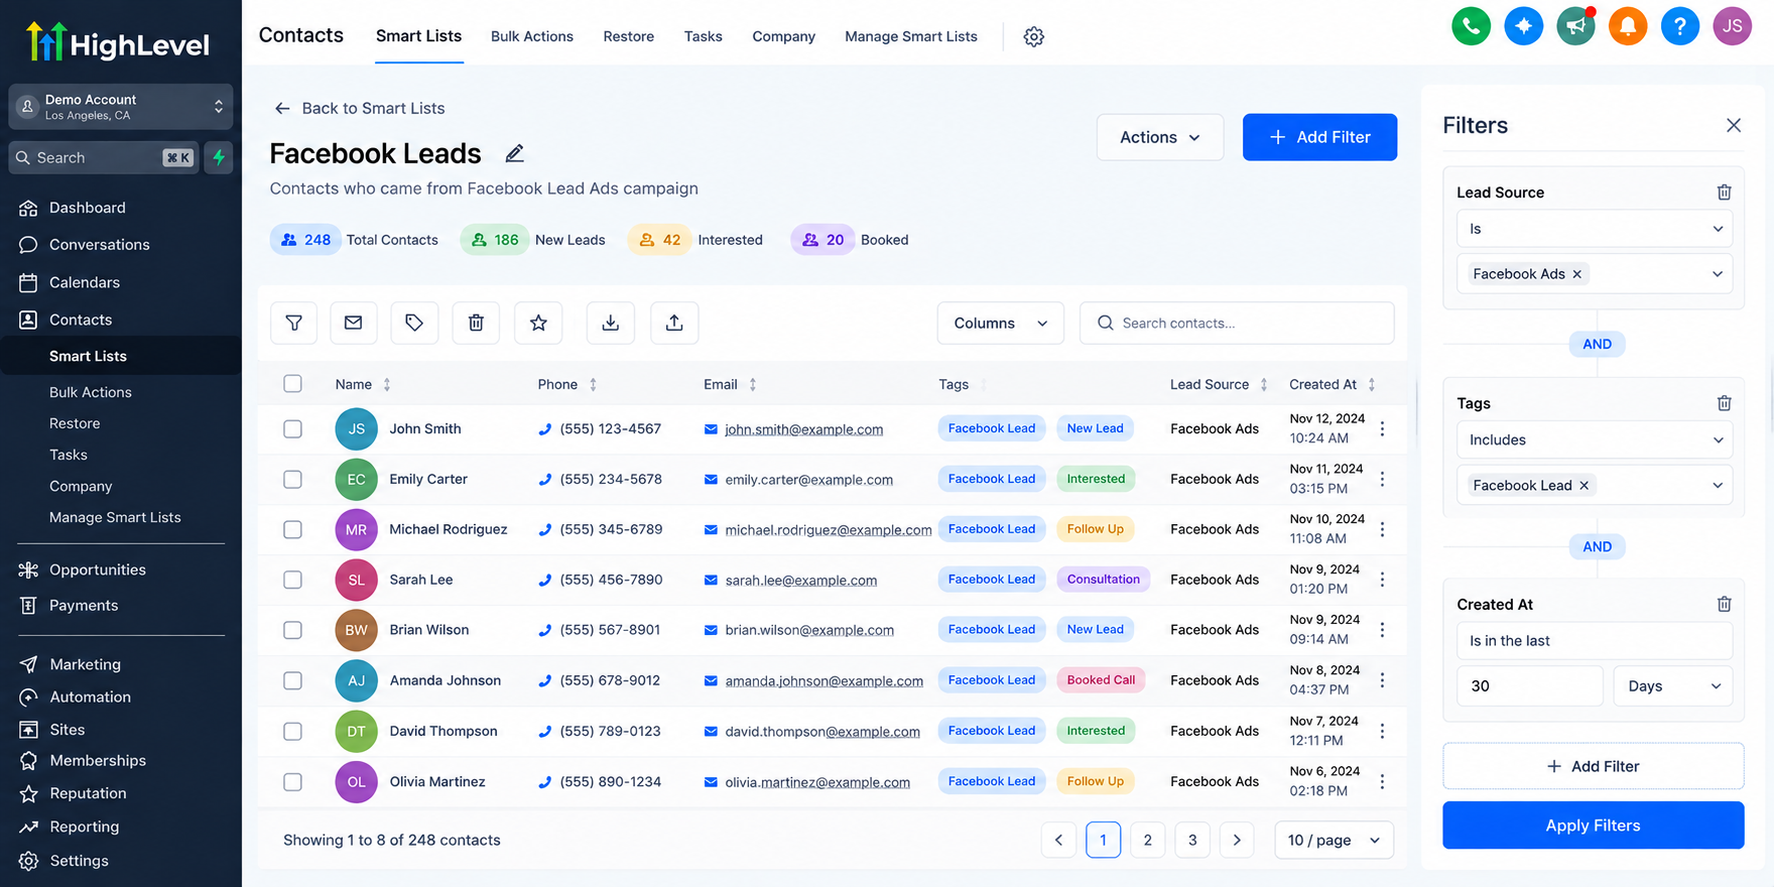Go to page 2 of contacts

point(1147,840)
